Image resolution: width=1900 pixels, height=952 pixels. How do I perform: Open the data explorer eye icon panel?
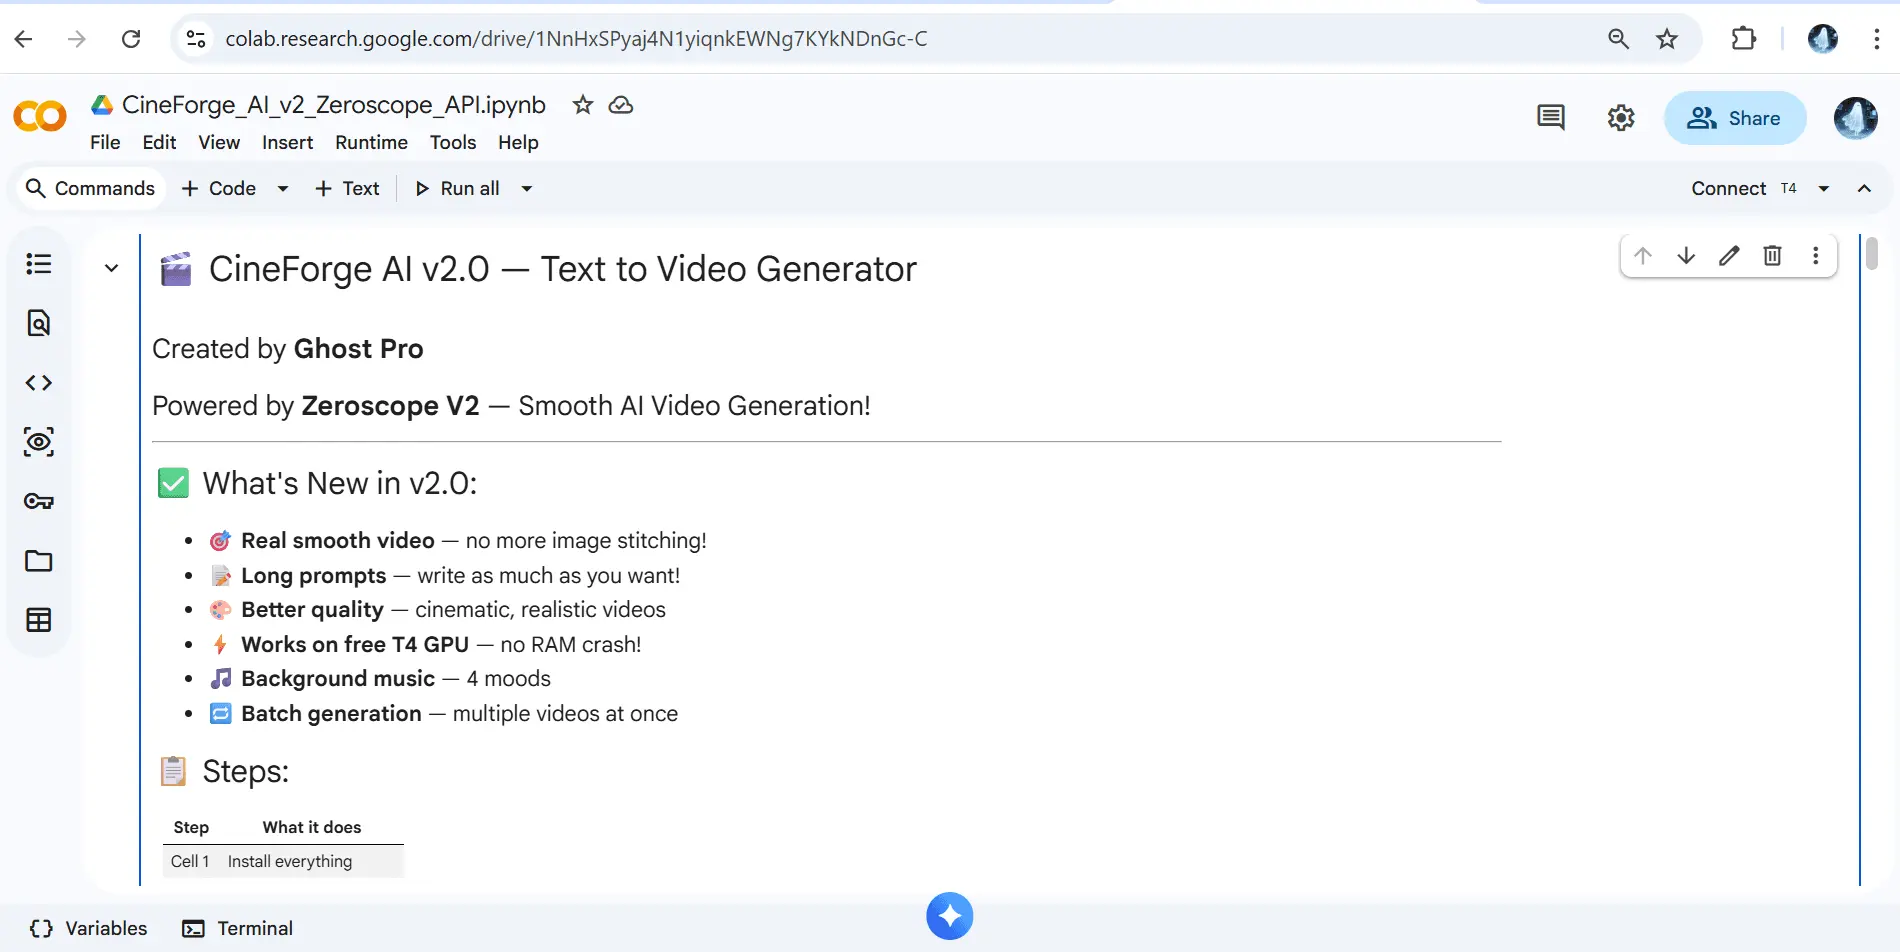39,442
